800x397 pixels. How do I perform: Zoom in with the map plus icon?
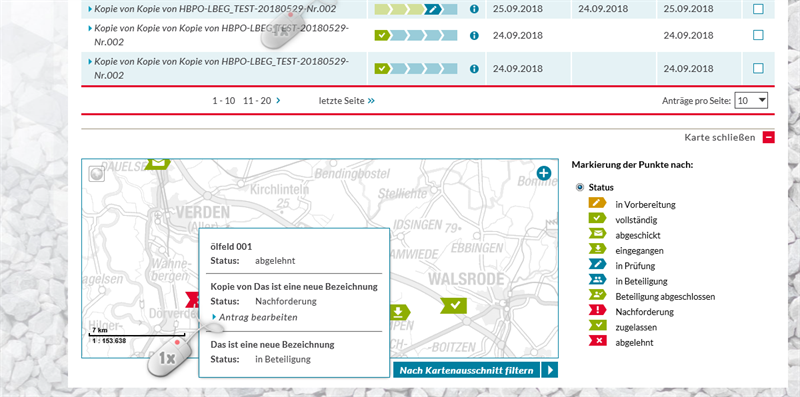point(544,173)
